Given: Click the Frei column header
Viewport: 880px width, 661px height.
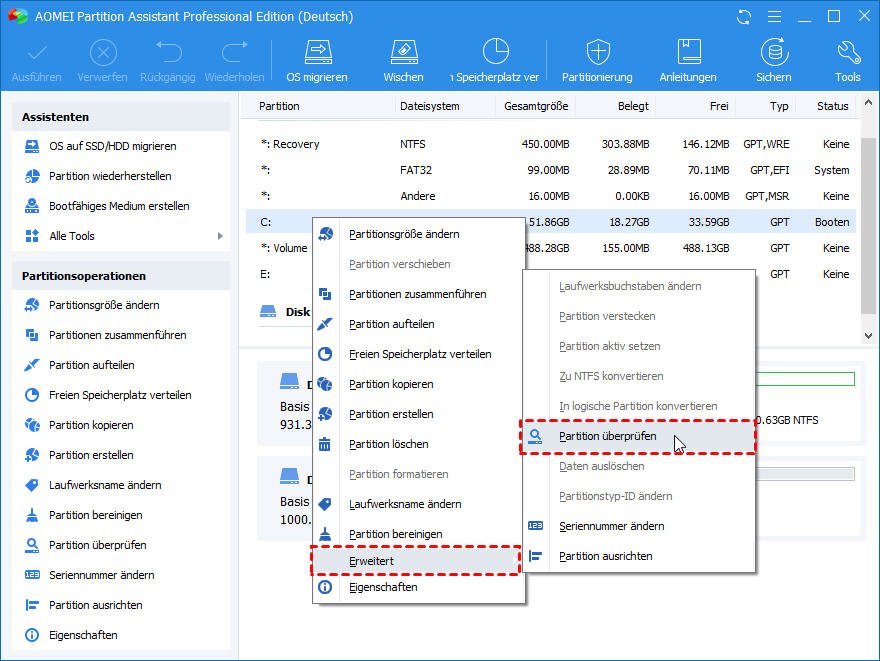Looking at the screenshot, I should [719, 106].
